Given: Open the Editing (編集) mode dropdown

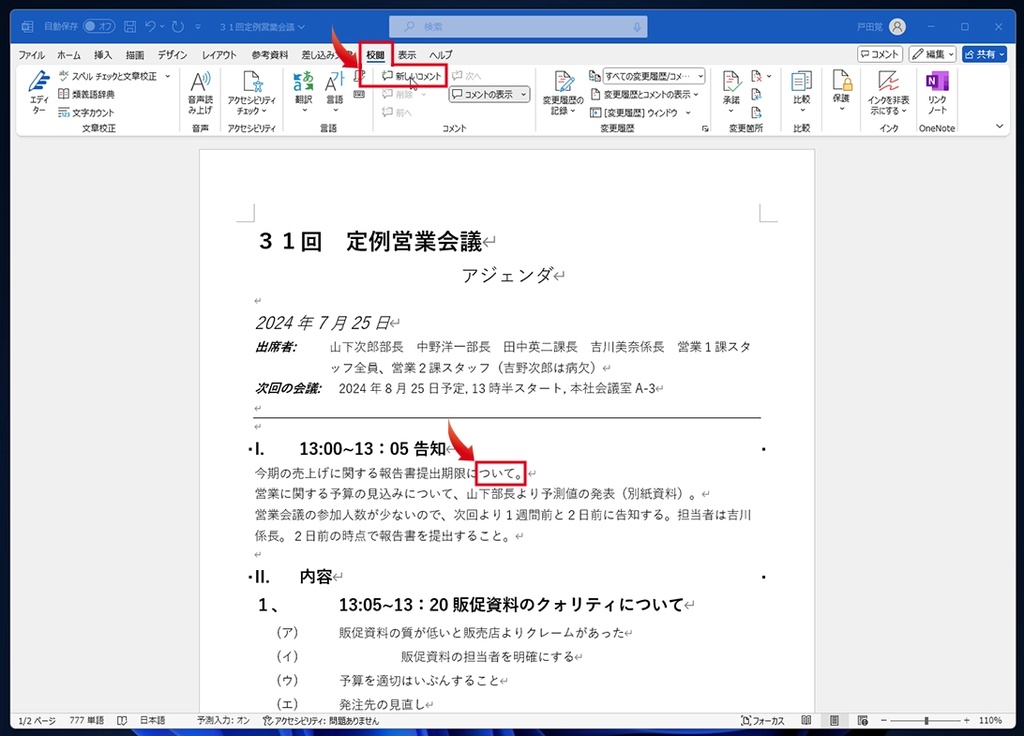Looking at the screenshot, I should (x=933, y=54).
